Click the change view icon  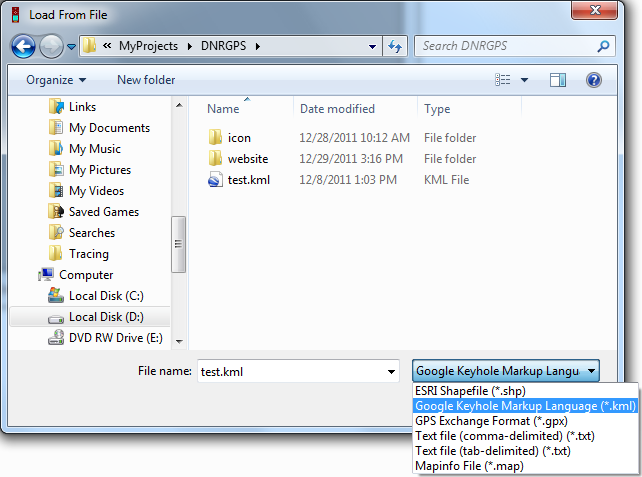click(504, 79)
